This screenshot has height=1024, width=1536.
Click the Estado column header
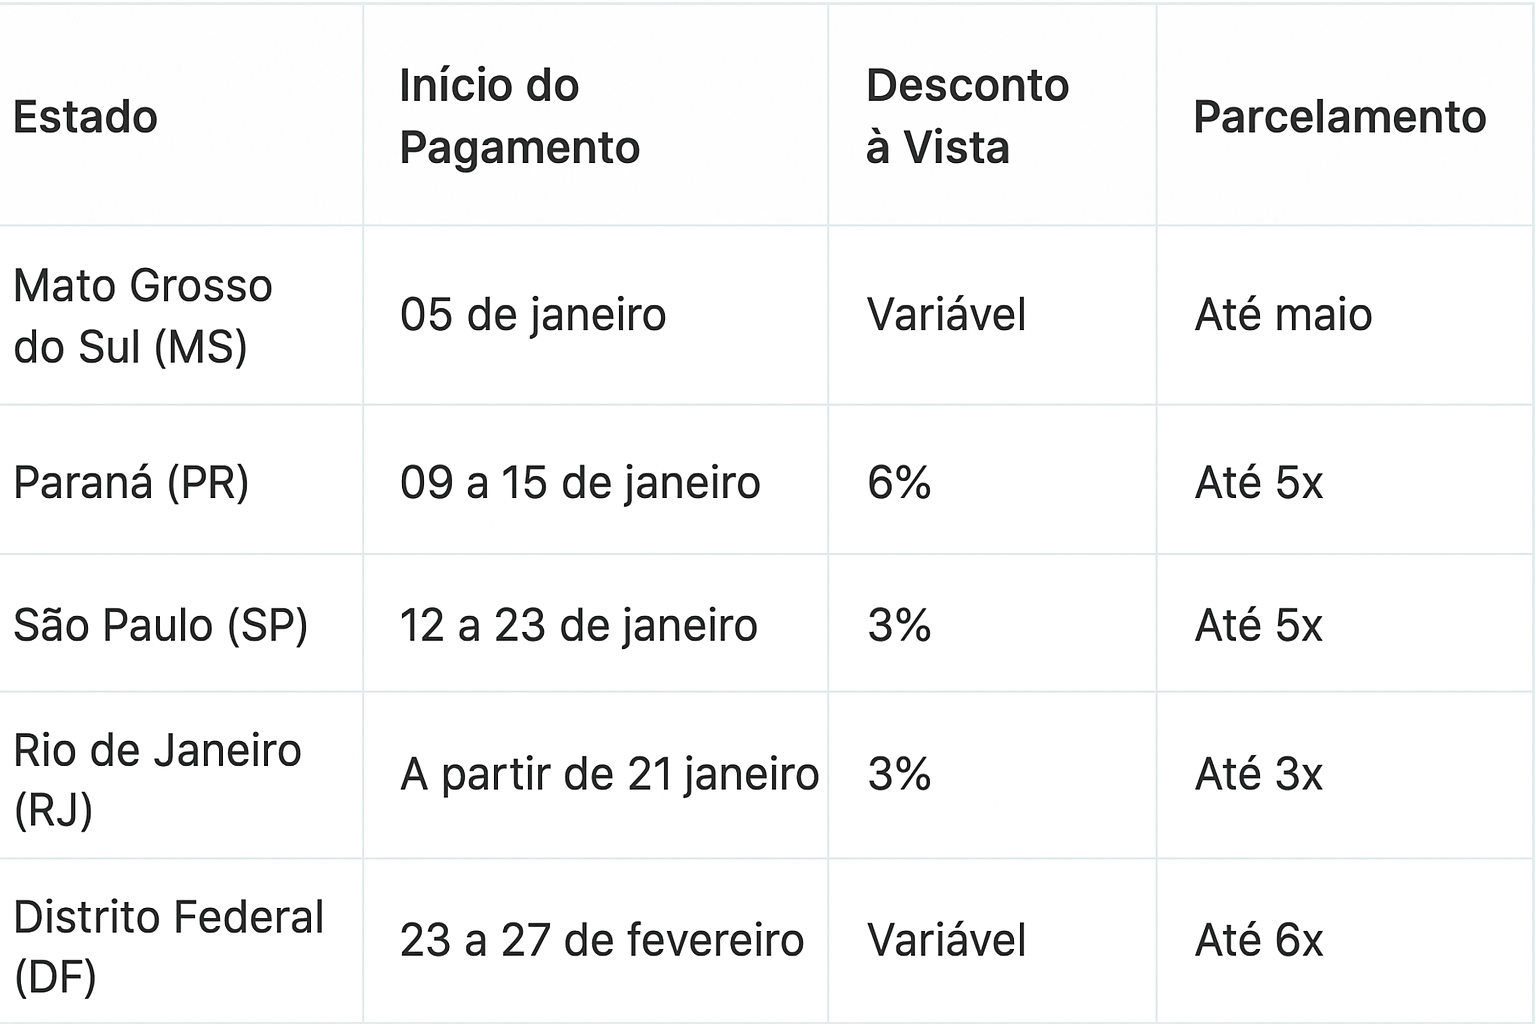[86, 117]
